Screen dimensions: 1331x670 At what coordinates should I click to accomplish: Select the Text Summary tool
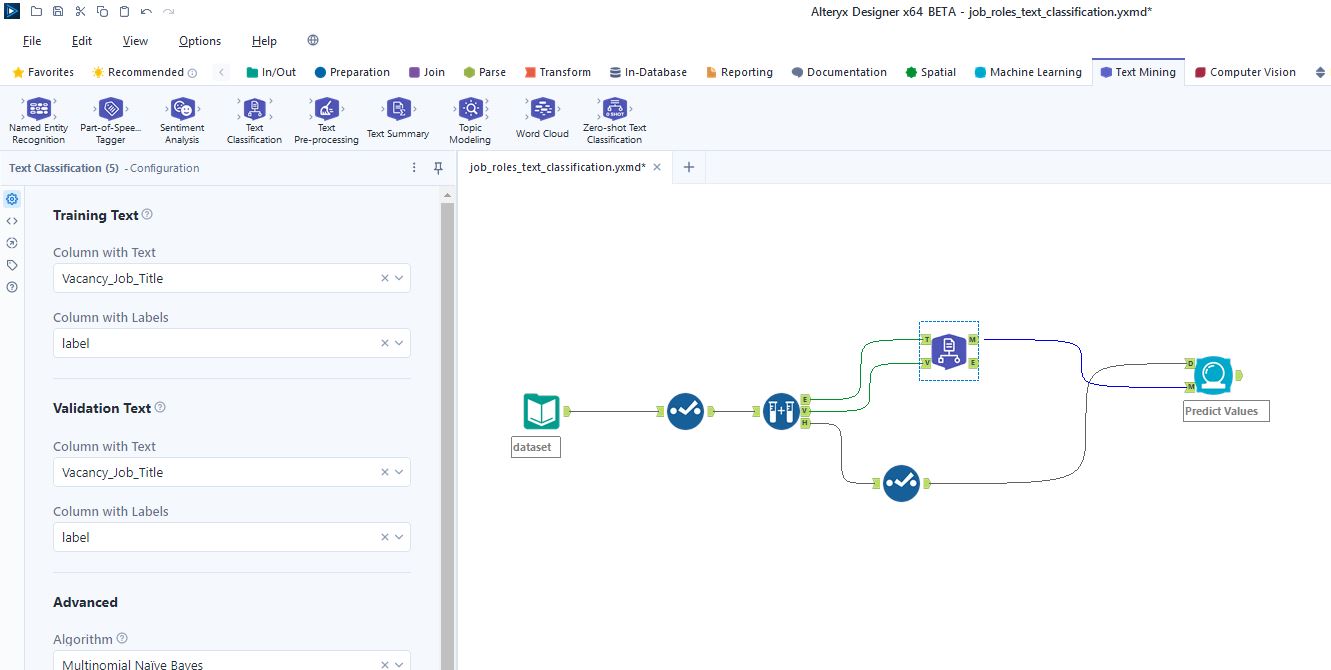click(x=397, y=117)
